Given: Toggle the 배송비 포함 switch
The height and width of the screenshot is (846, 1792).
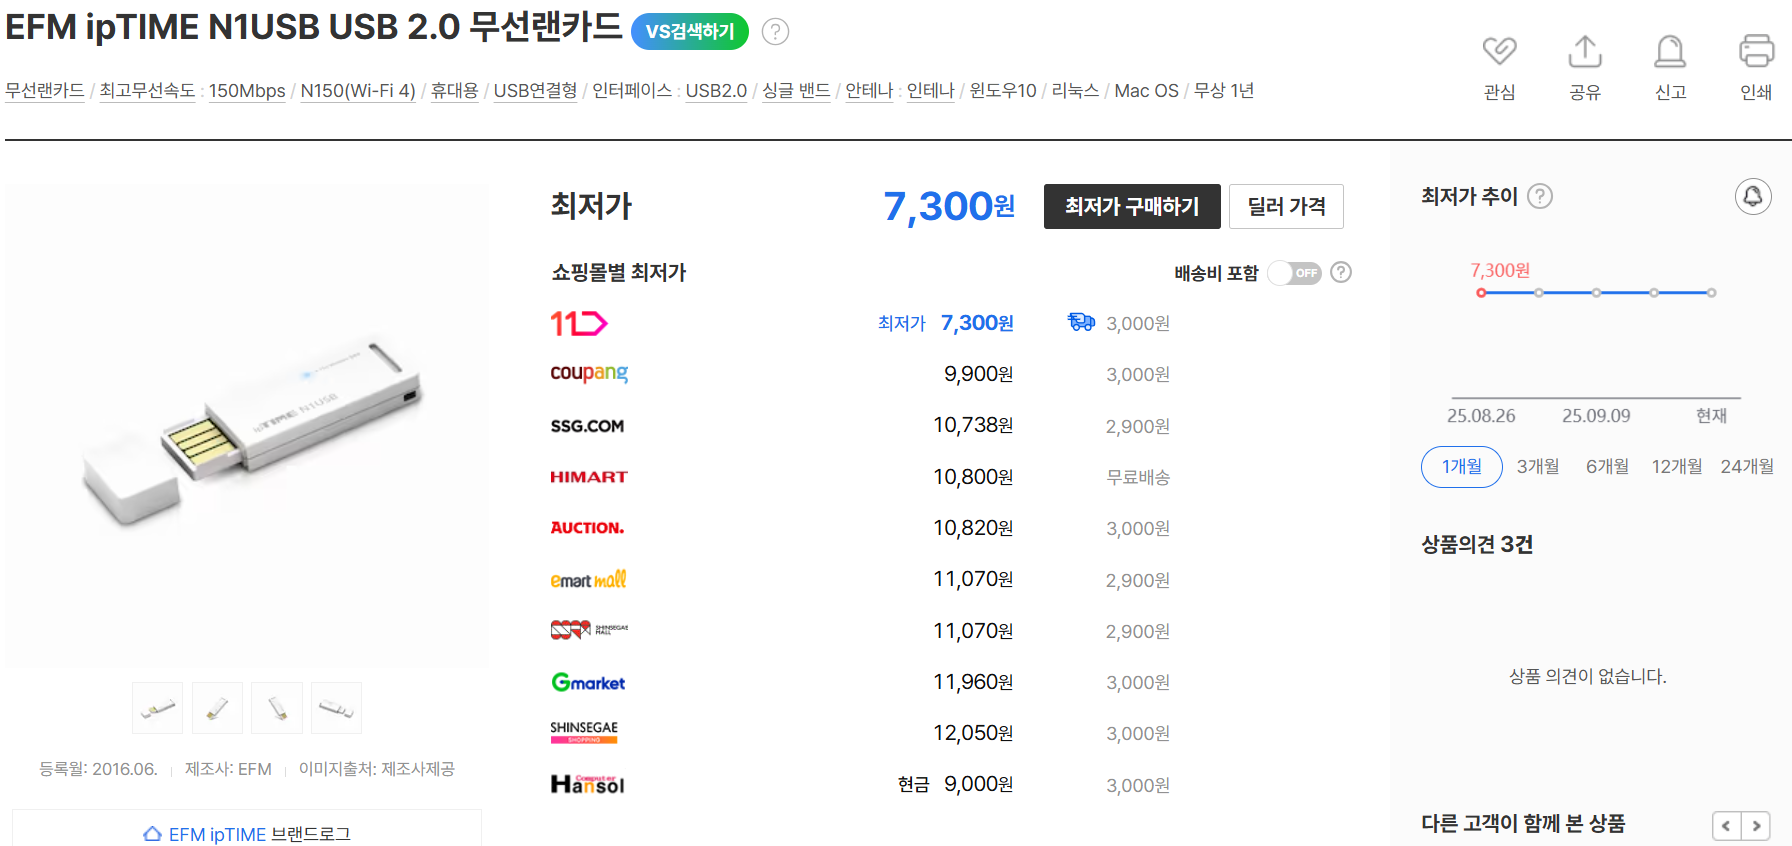Looking at the screenshot, I should click(x=1294, y=273).
